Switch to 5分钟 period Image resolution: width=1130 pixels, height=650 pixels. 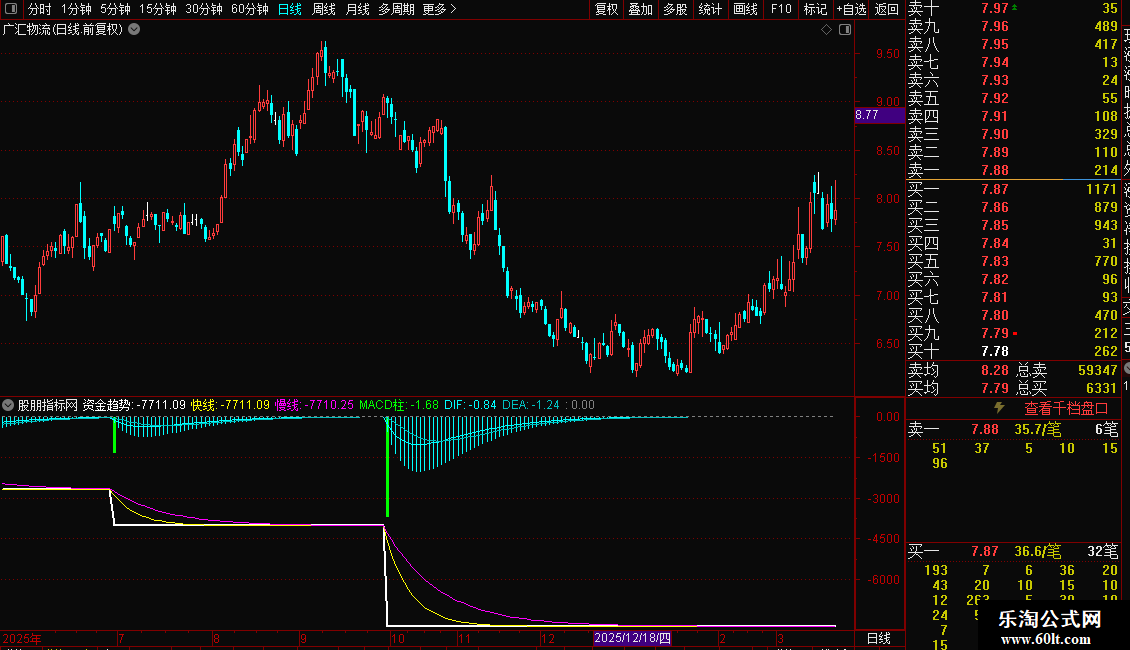(x=115, y=9)
